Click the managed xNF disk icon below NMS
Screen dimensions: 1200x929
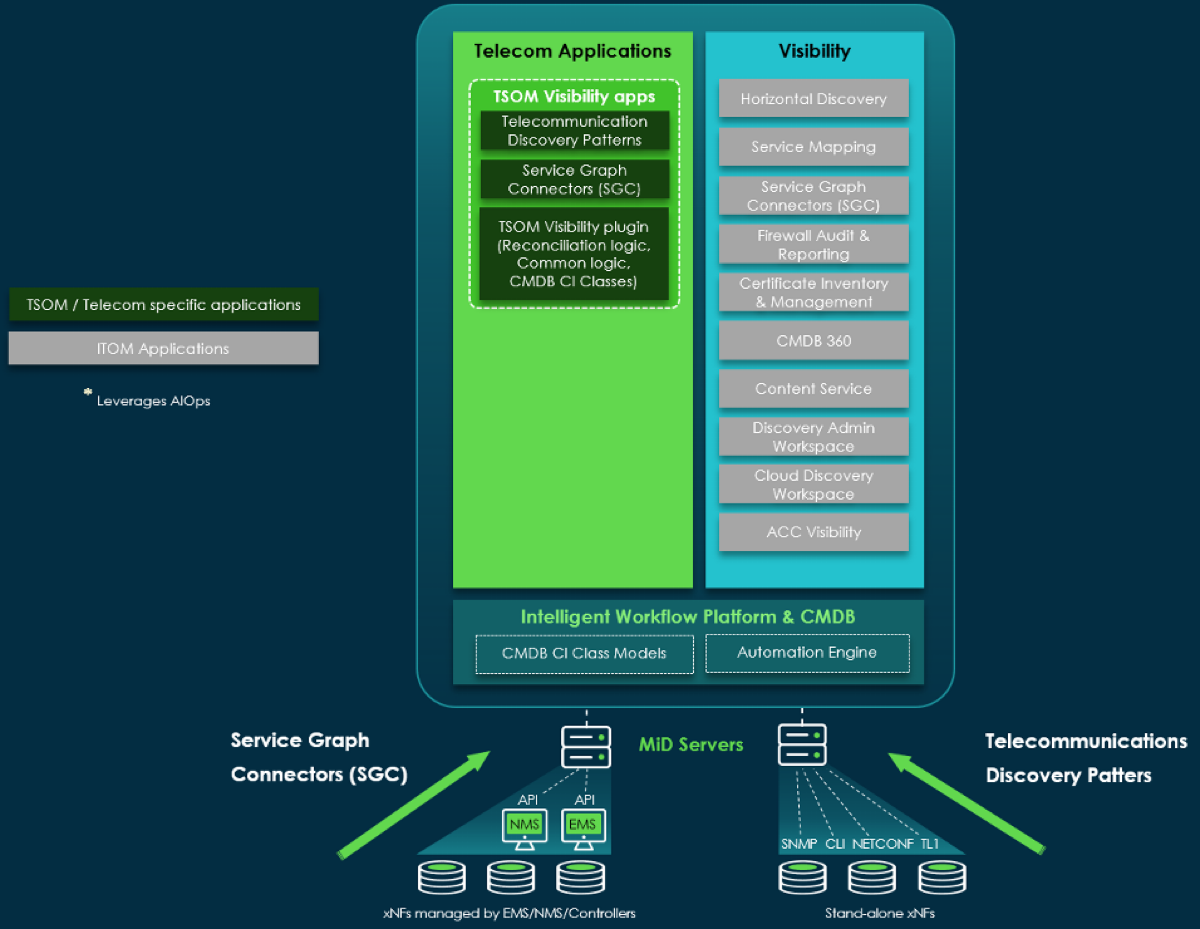coord(511,878)
